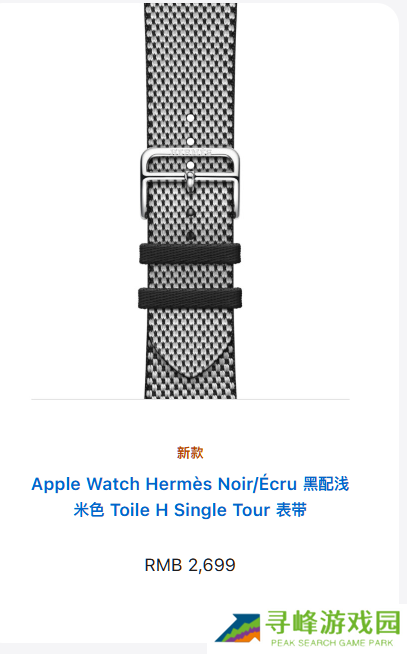The height and width of the screenshot is (654, 407).
Task: Click the 表带 text in the product title
Action: [x=291, y=510]
